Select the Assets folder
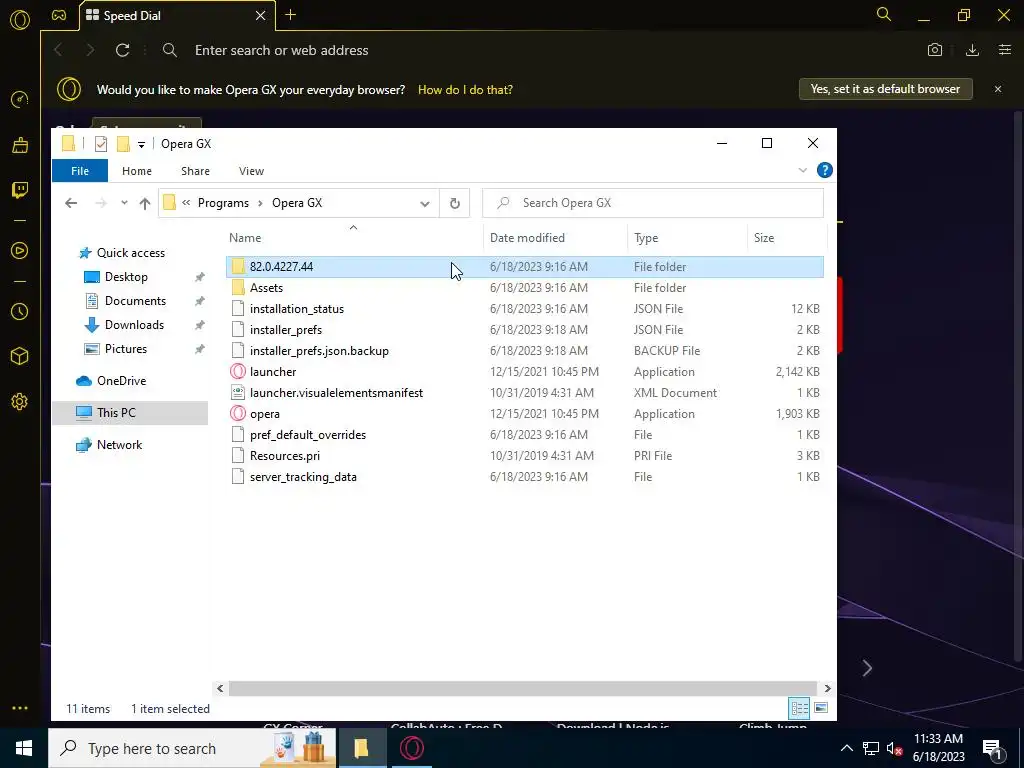Screen dimensions: 1024x768 coord(524,288)
